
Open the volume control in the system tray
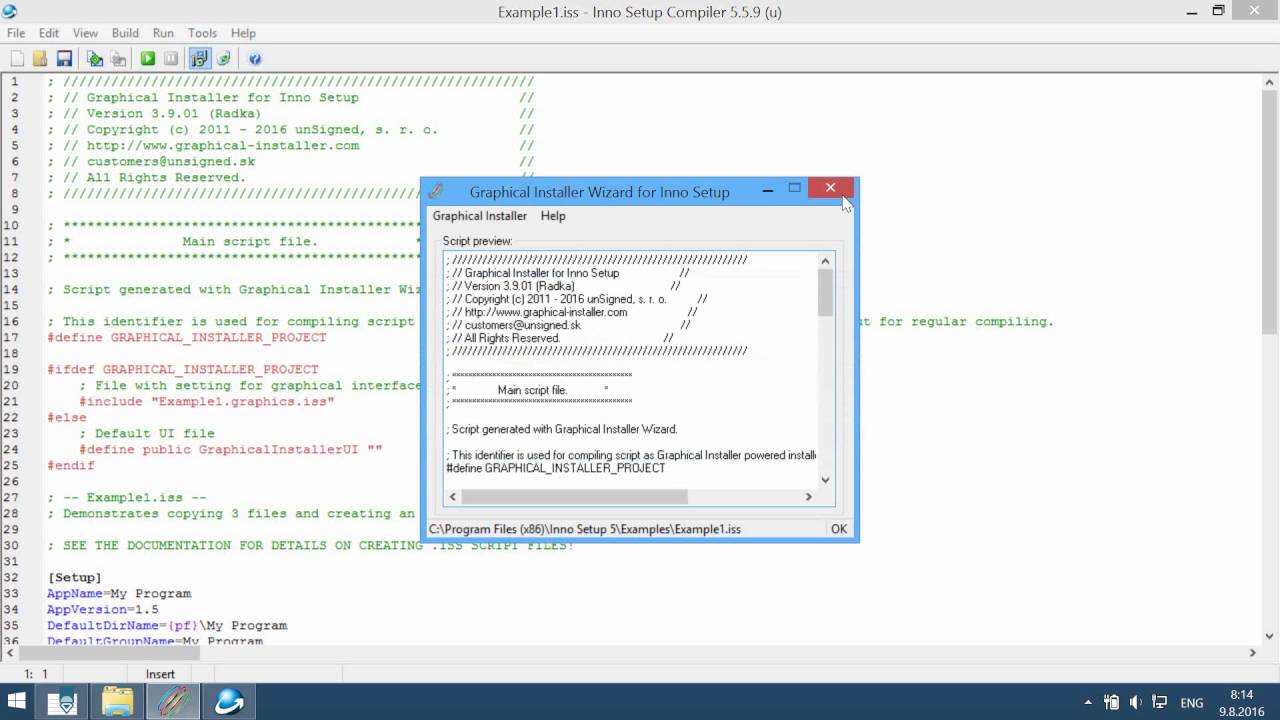pos(1136,702)
